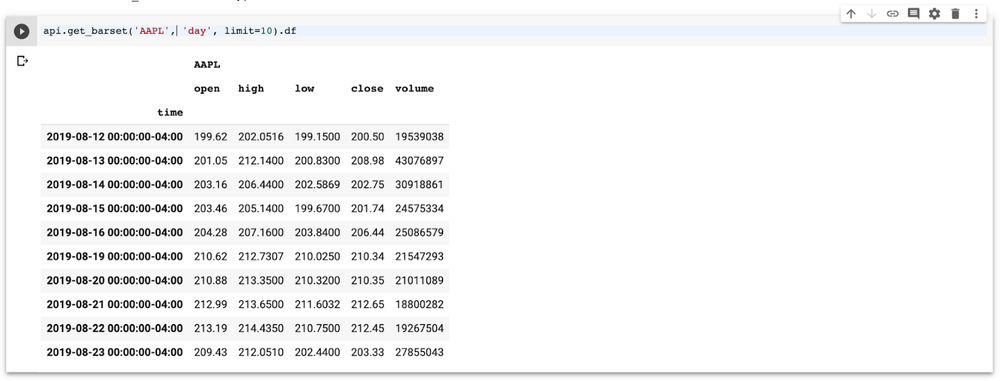Add a comment to the cell
Screen dimensions: 1000x381
click(x=913, y=13)
